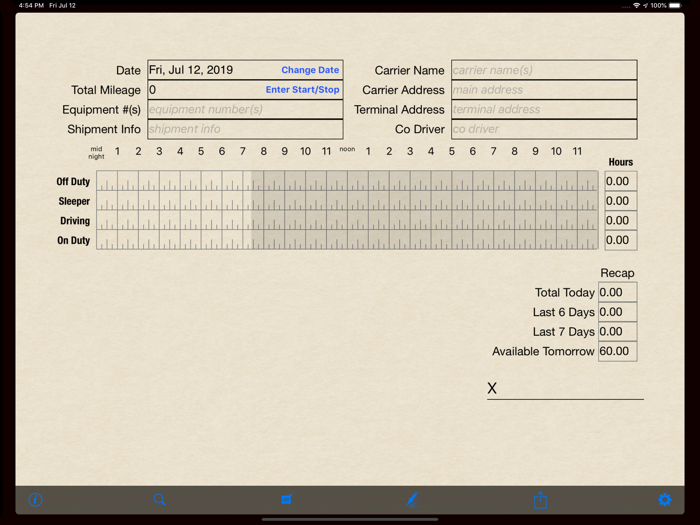Select the co driver field
700x525 pixels.
[544, 129]
